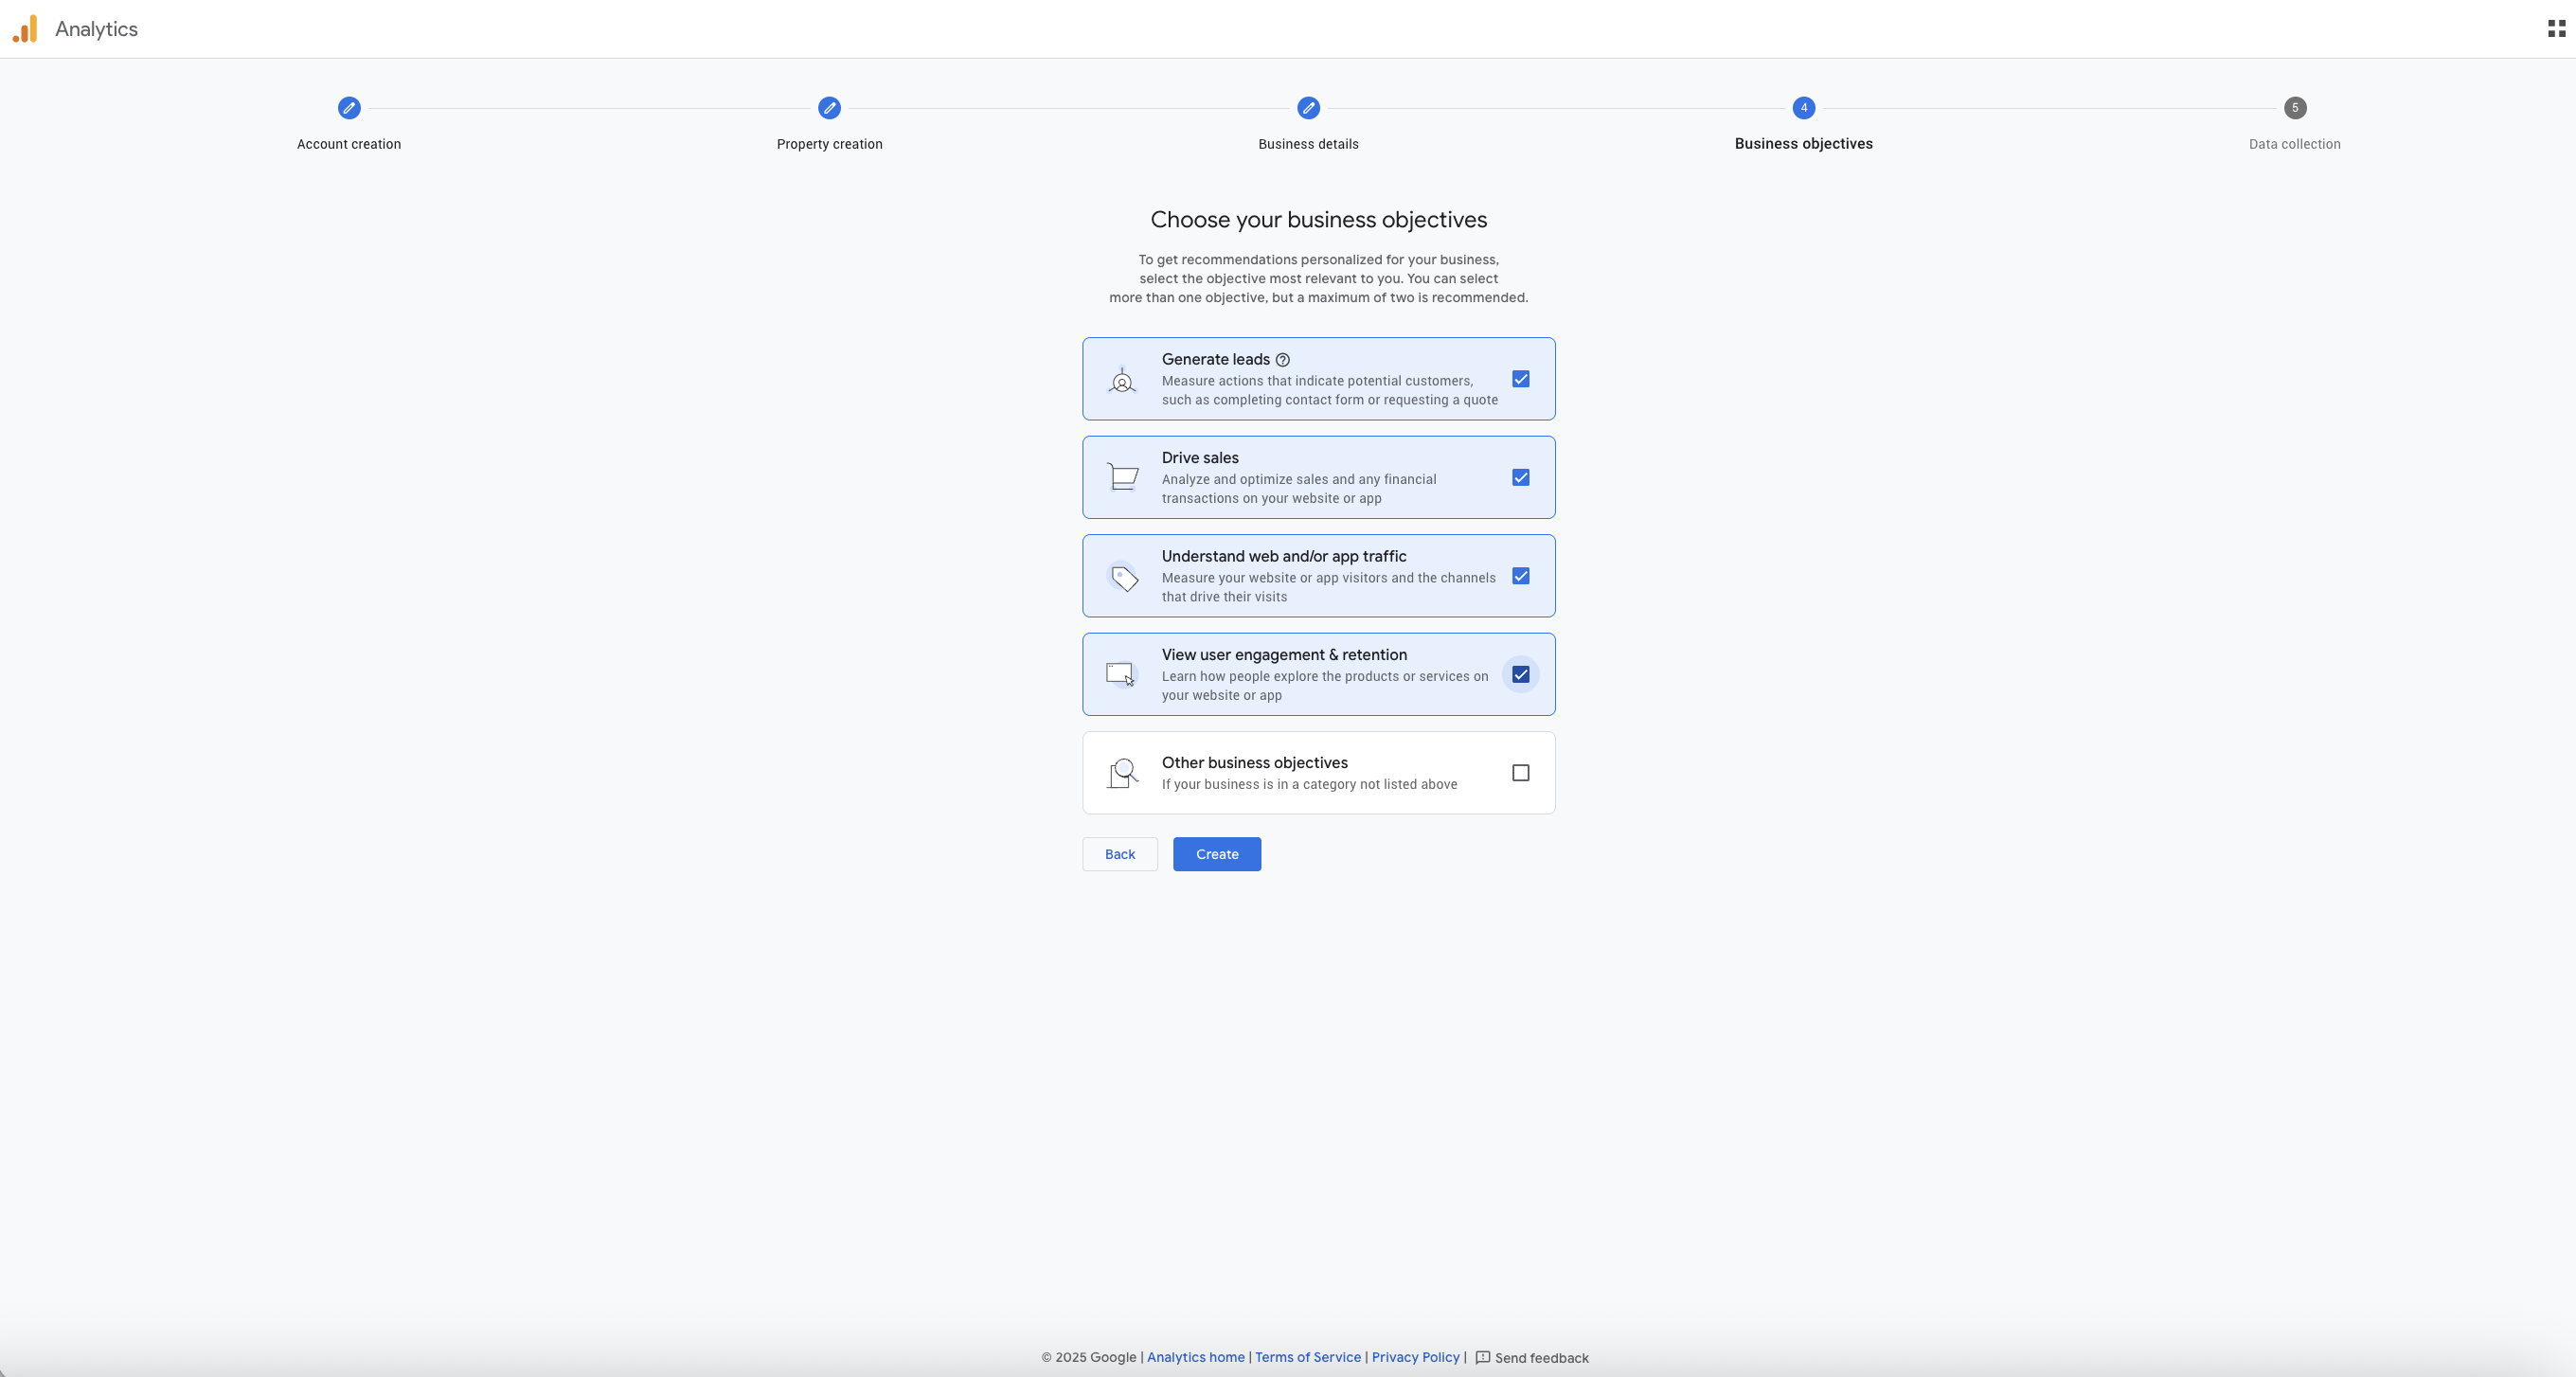Viewport: 2576px width, 1377px height.
Task: Click the Other business objectives magnifier icon
Action: [x=1122, y=773]
